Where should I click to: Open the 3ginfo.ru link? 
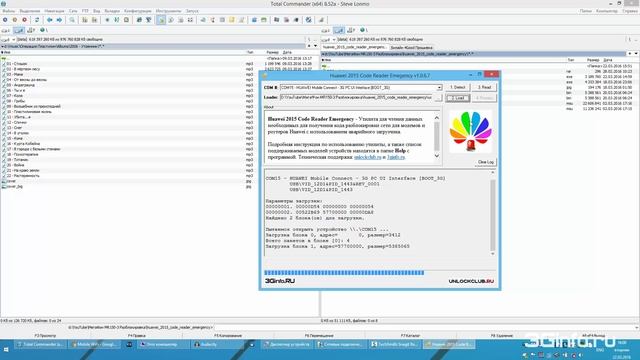(396, 157)
